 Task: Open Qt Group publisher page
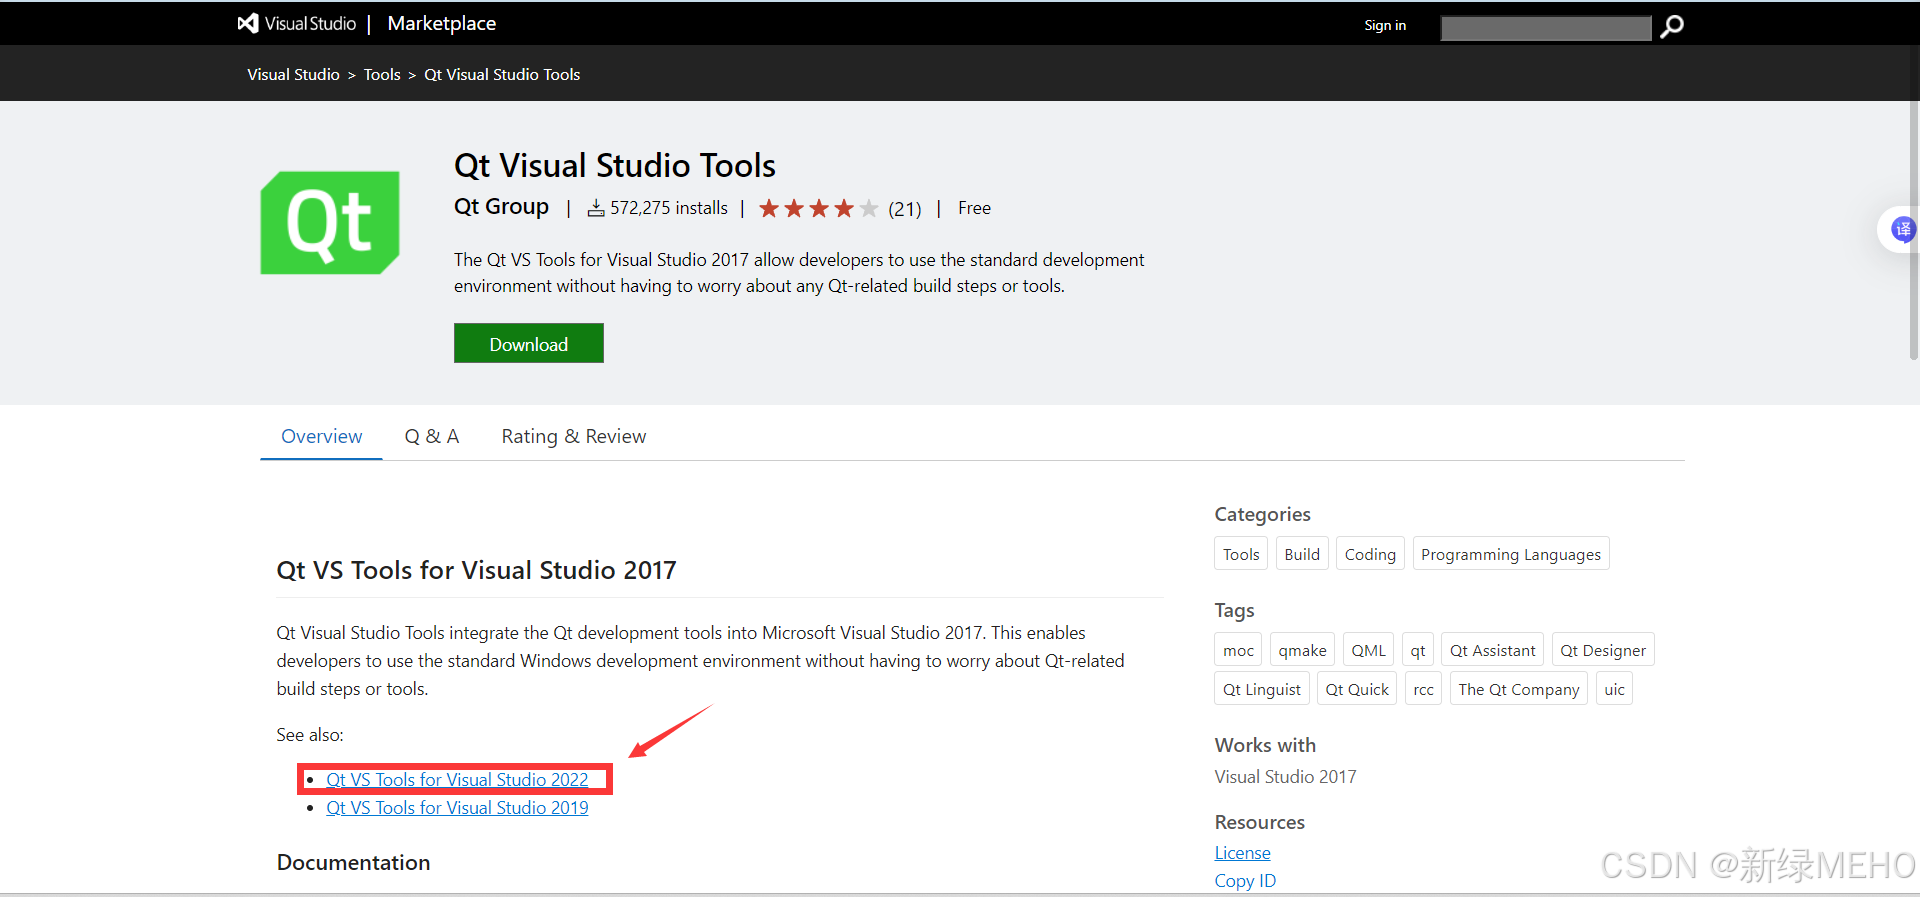501,206
